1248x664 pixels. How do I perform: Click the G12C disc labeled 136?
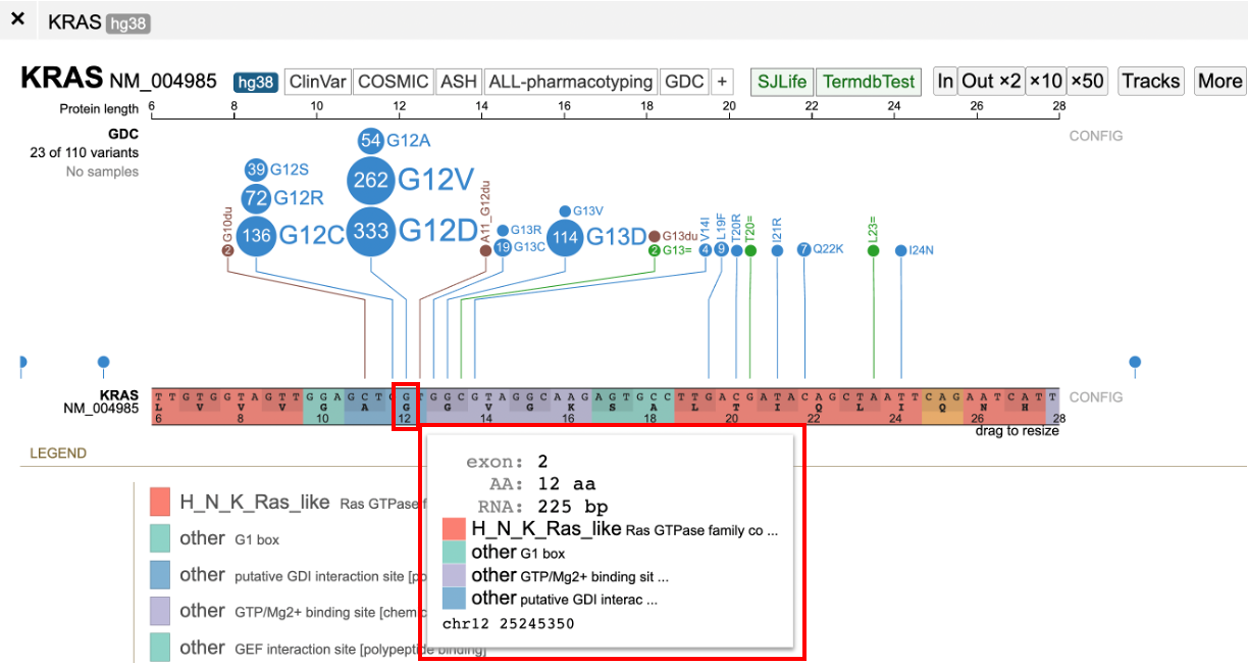pos(257,236)
